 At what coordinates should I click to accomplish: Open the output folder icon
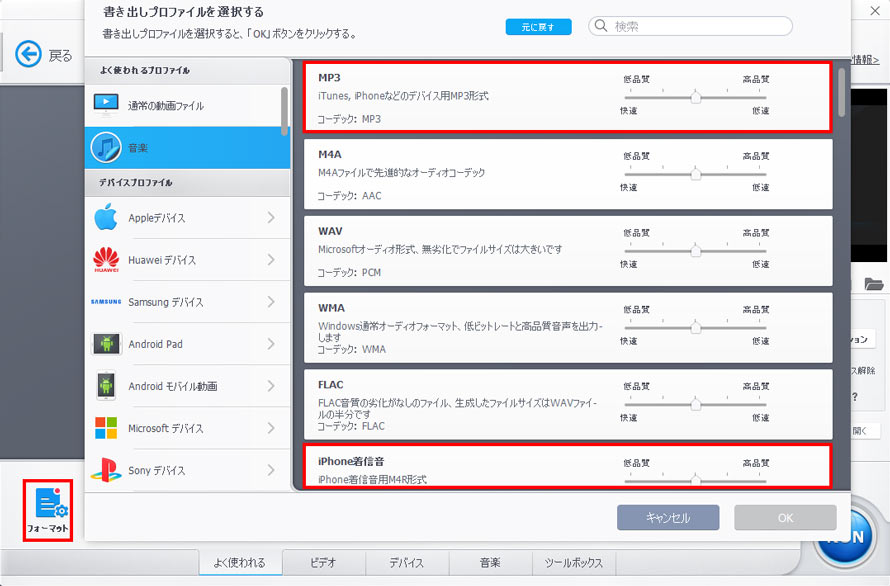[874, 283]
